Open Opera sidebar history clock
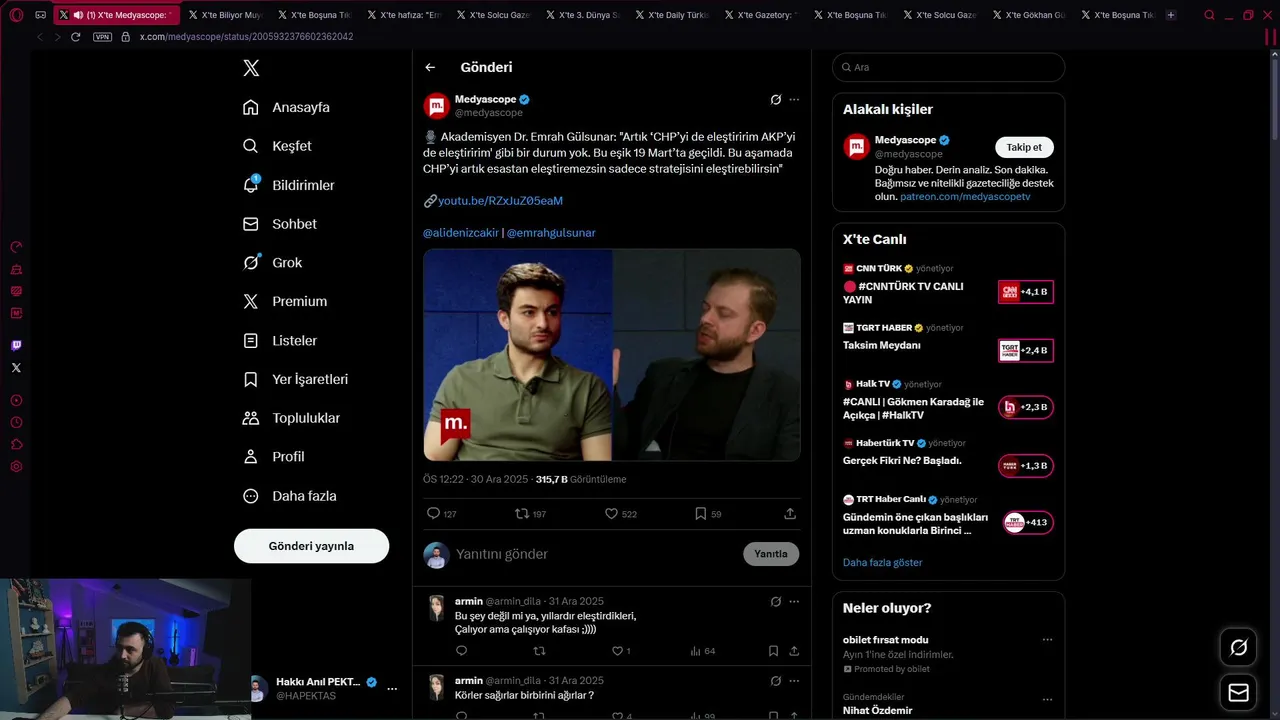This screenshot has height=720, width=1280. (16, 422)
